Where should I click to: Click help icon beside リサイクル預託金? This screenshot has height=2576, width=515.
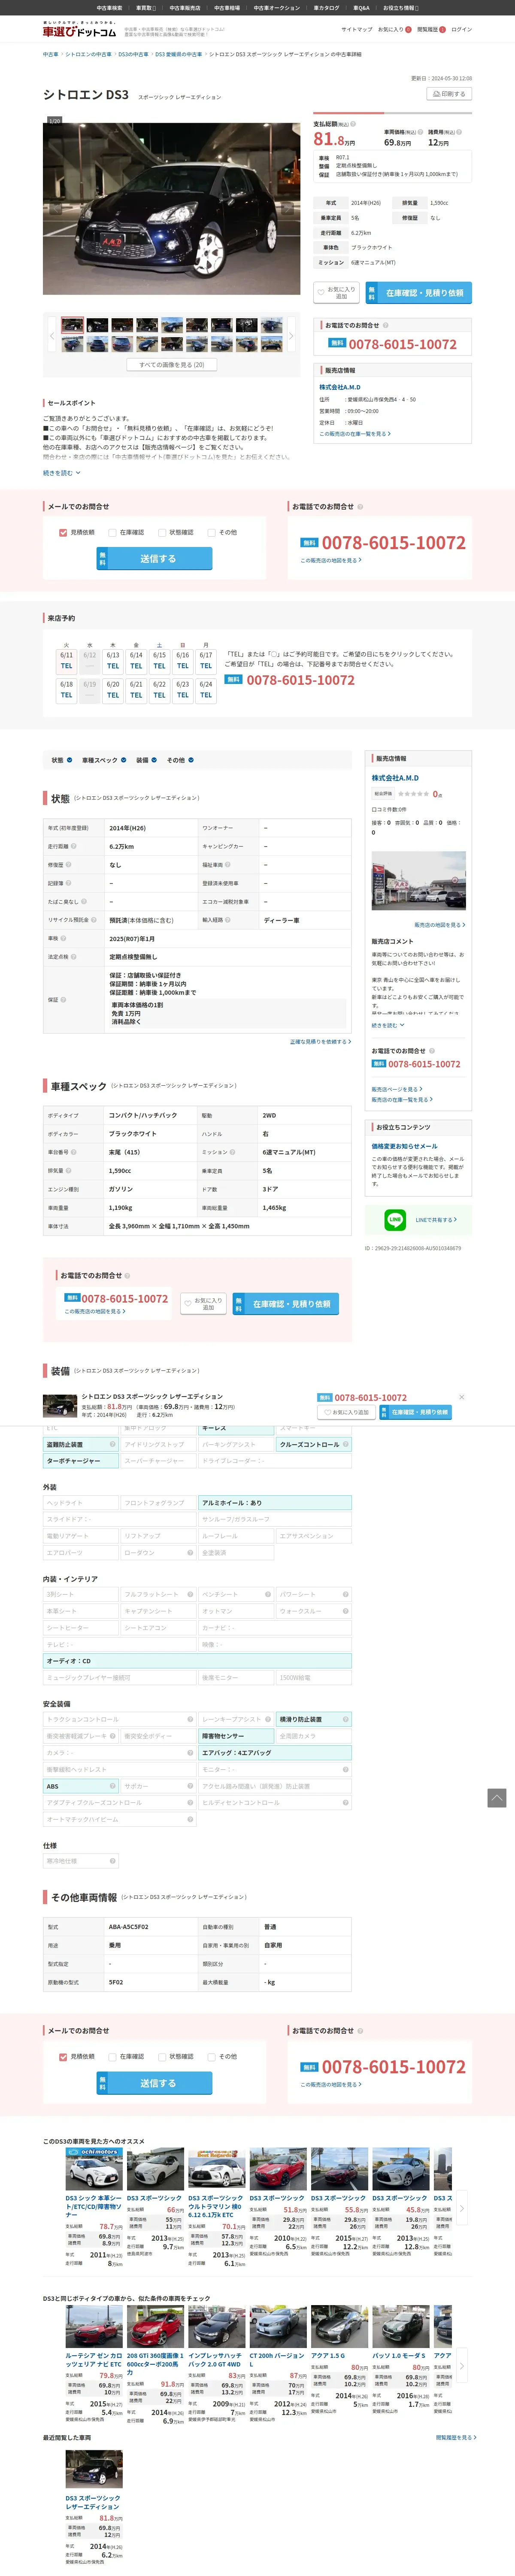(94, 919)
